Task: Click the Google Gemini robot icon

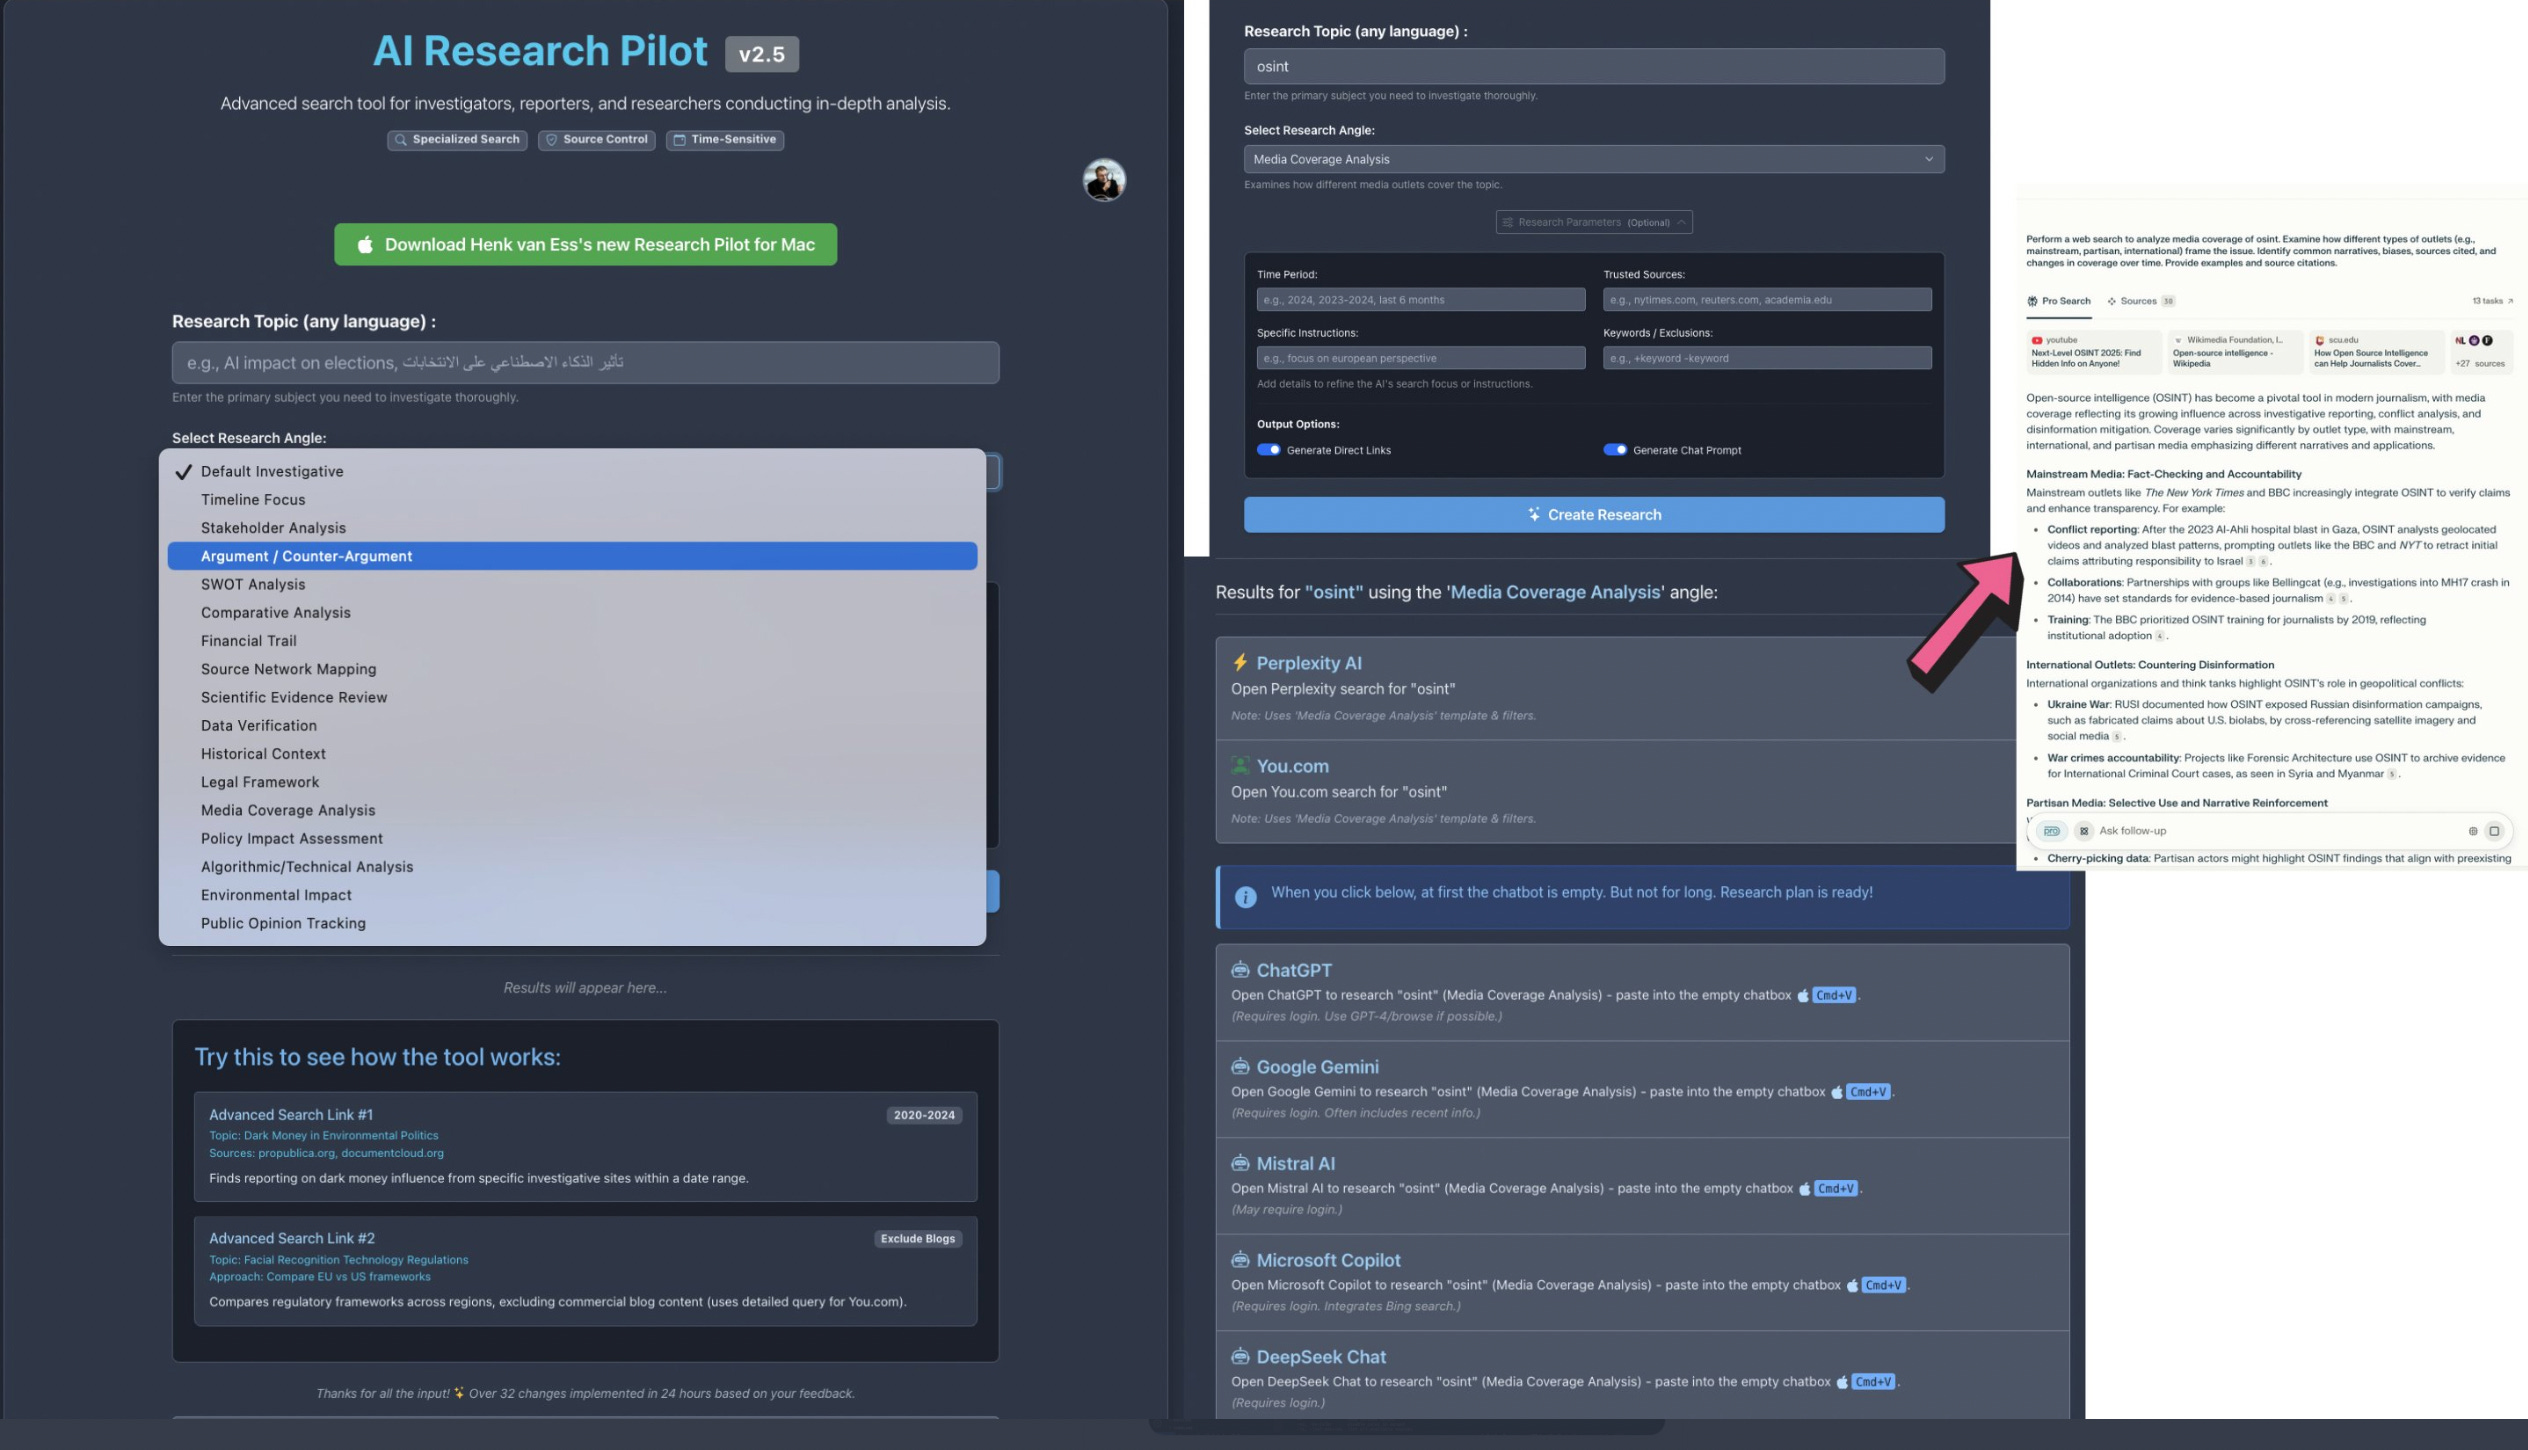Action: point(1240,1066)
